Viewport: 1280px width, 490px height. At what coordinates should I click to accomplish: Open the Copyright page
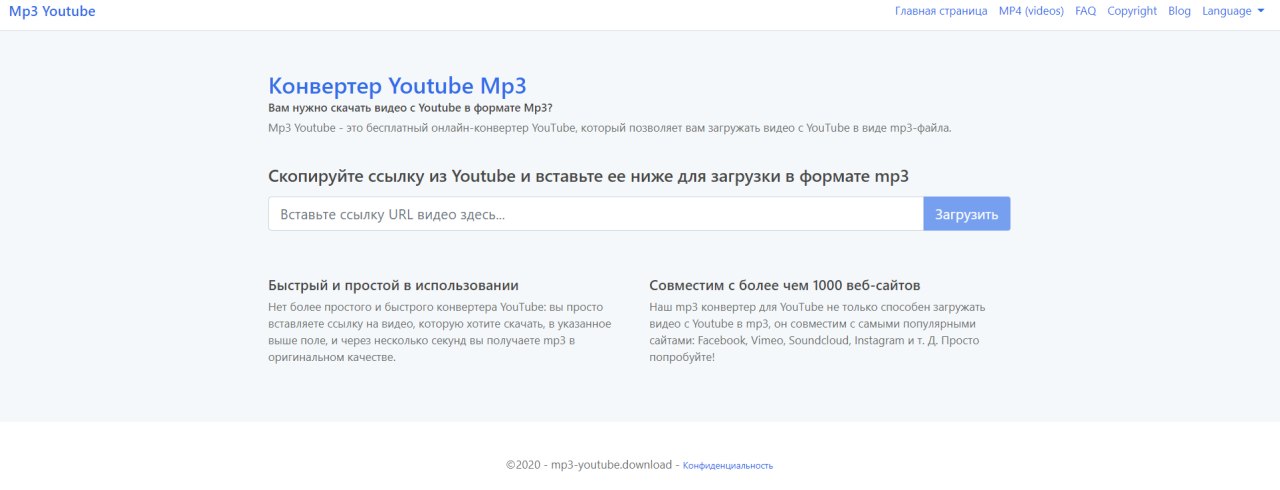tap(1132, 11)
